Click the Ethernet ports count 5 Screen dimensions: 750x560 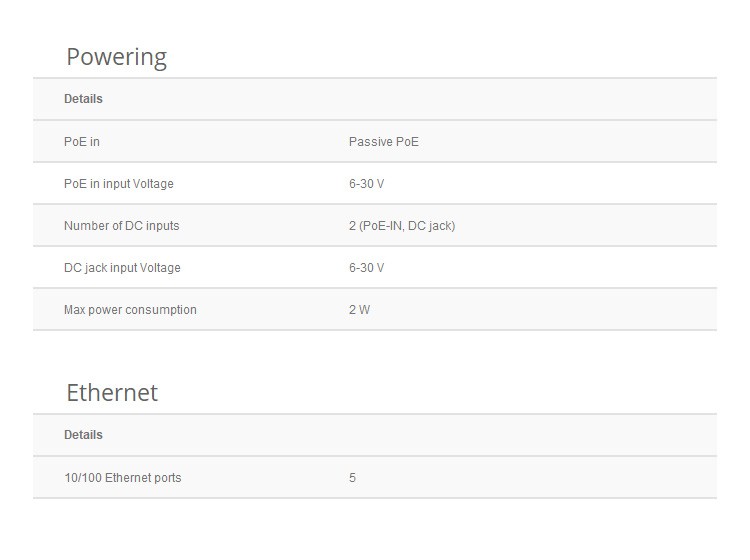353,478
